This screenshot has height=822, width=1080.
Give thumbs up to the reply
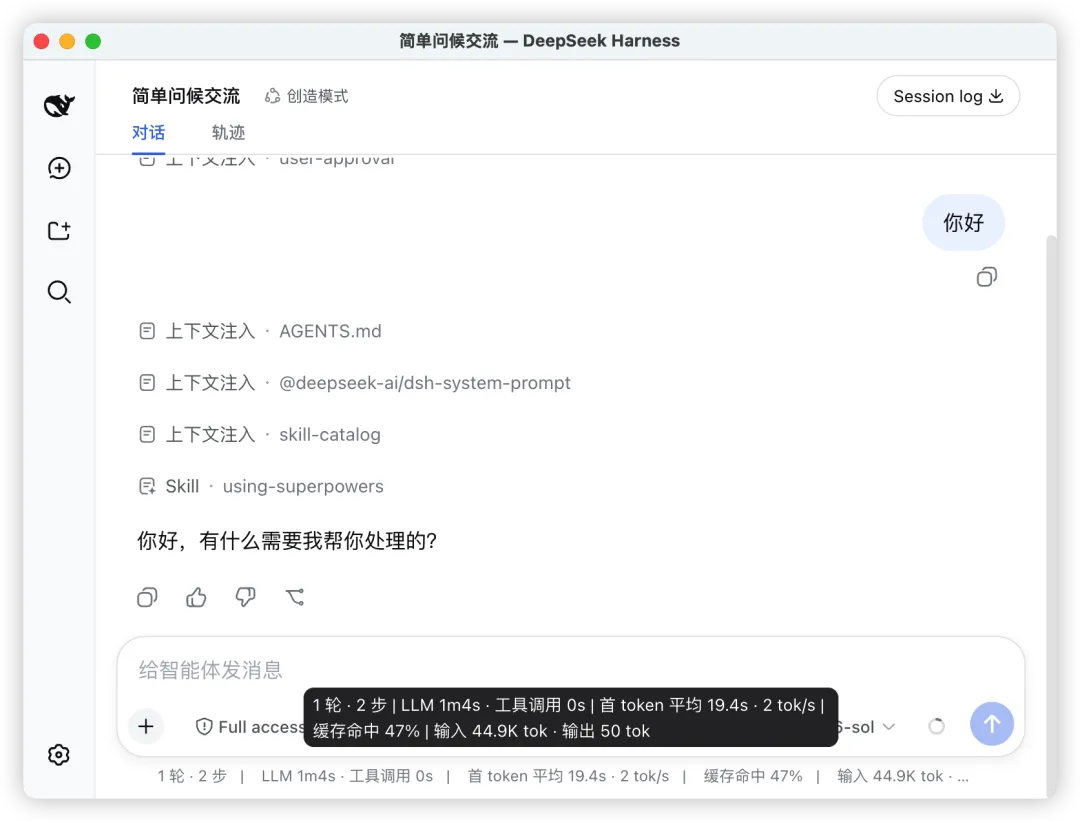point(196,597)
